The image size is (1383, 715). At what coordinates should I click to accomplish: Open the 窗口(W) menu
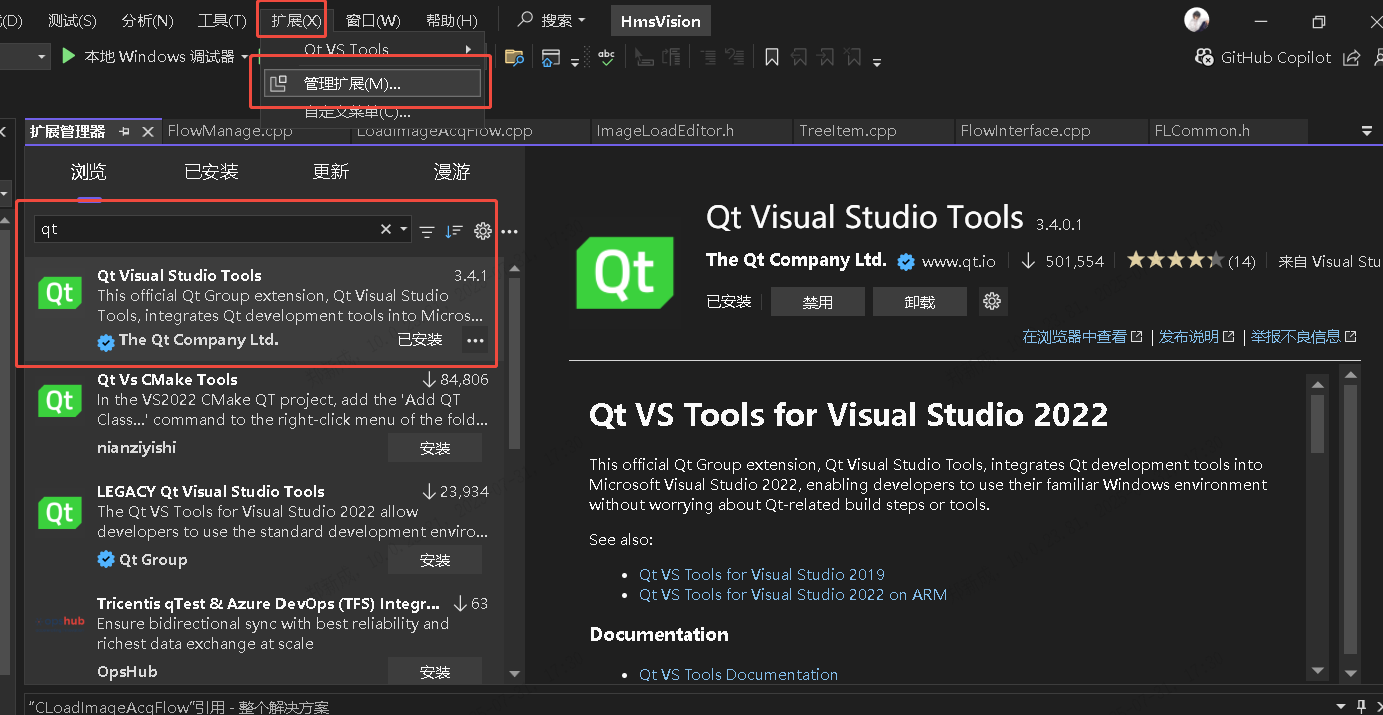click(x=373, y=20)
